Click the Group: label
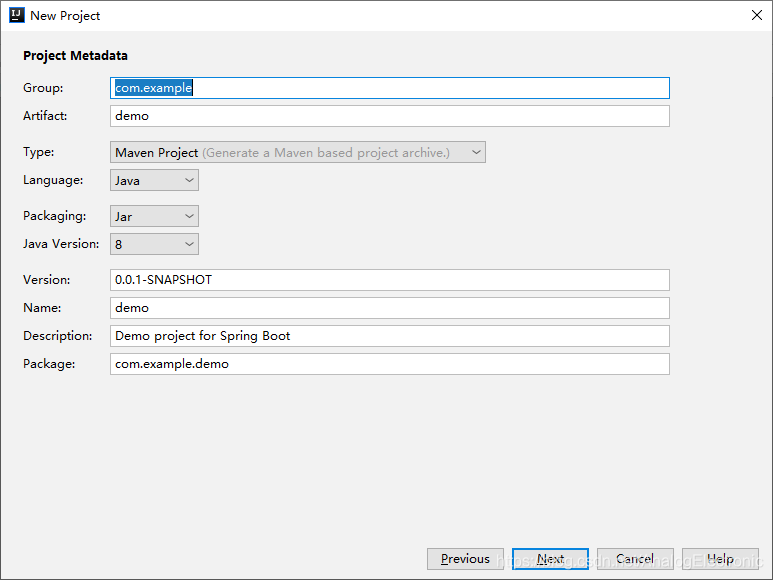Screen dimensions: 773x580 [43, 88]
